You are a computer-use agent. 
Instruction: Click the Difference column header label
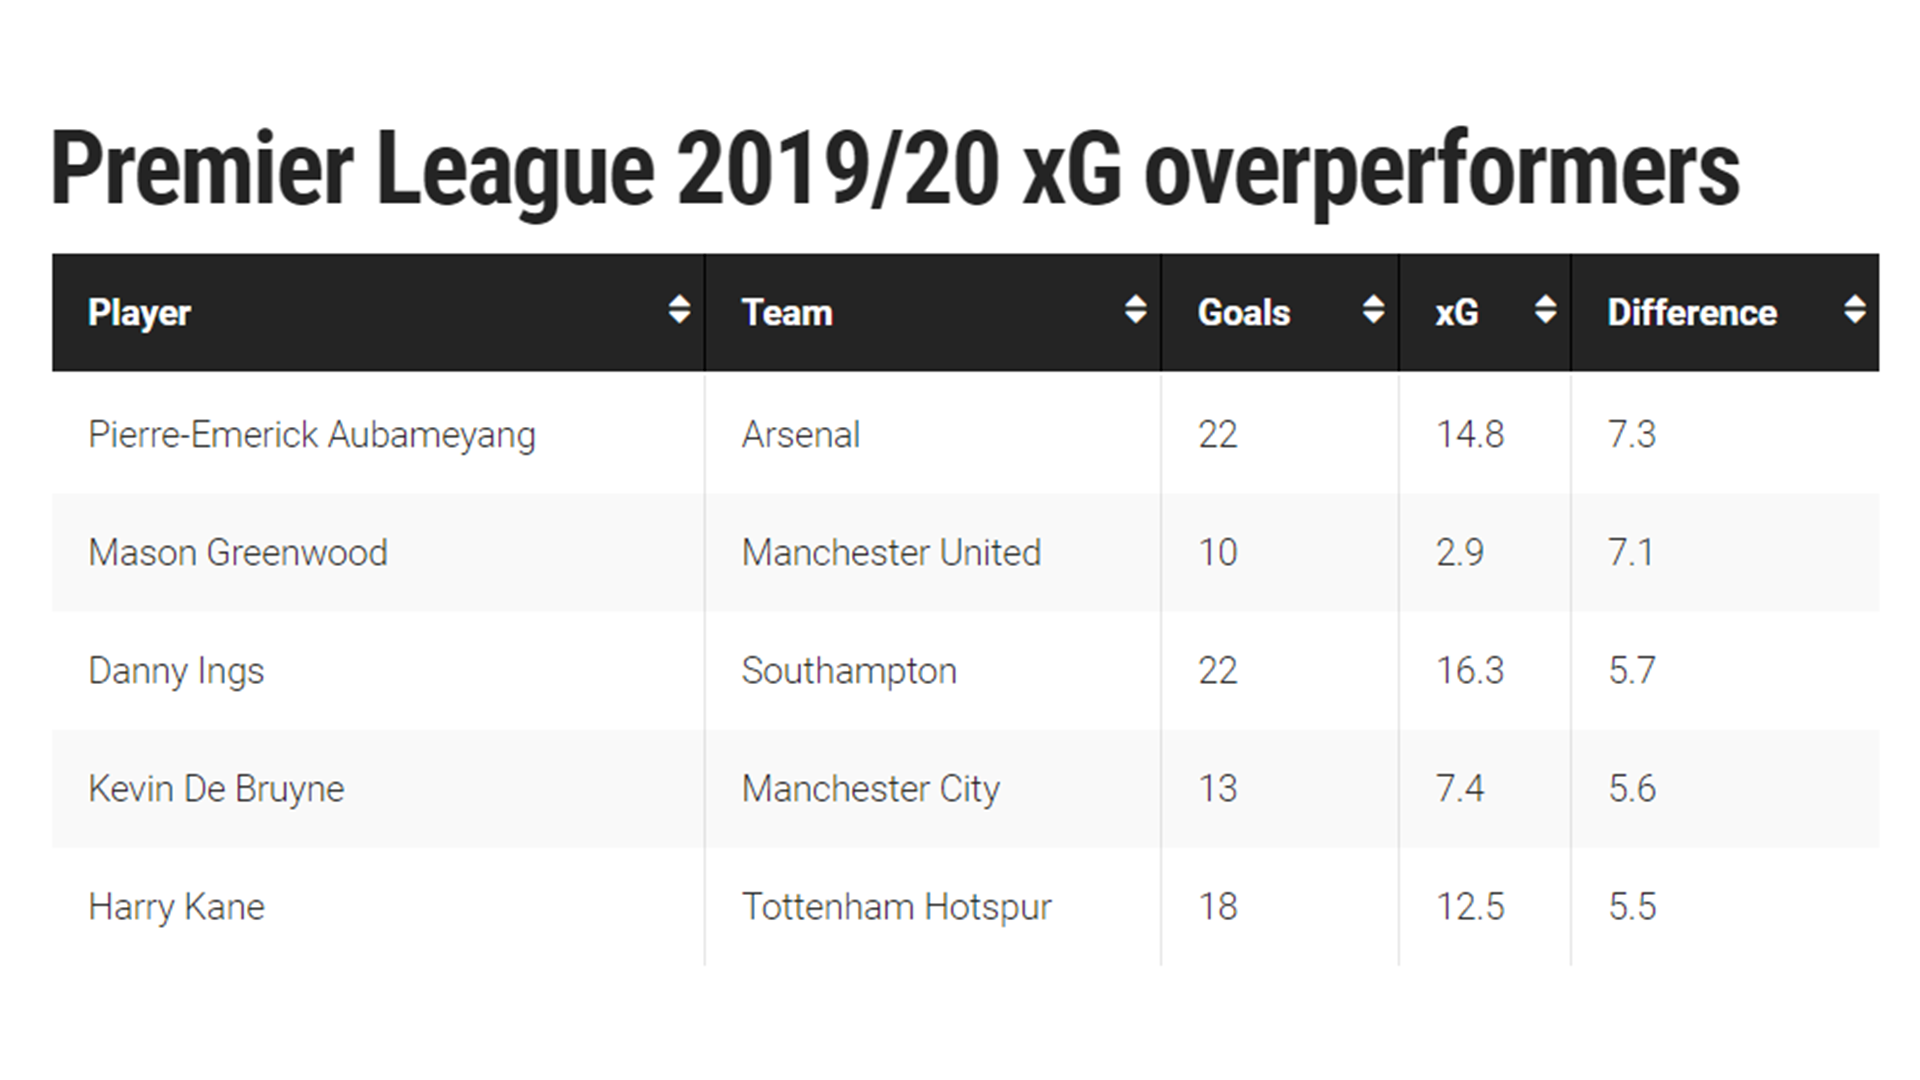(x=1692, y=313)
